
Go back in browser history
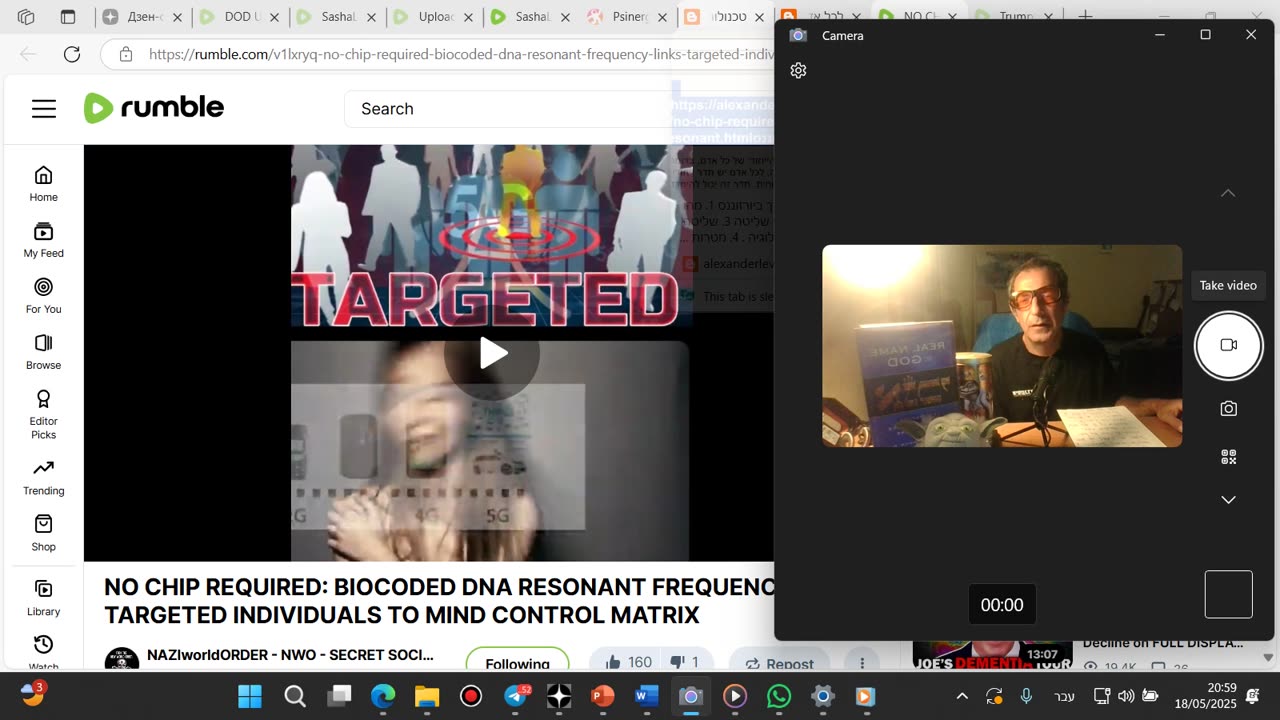pos(28,54)
